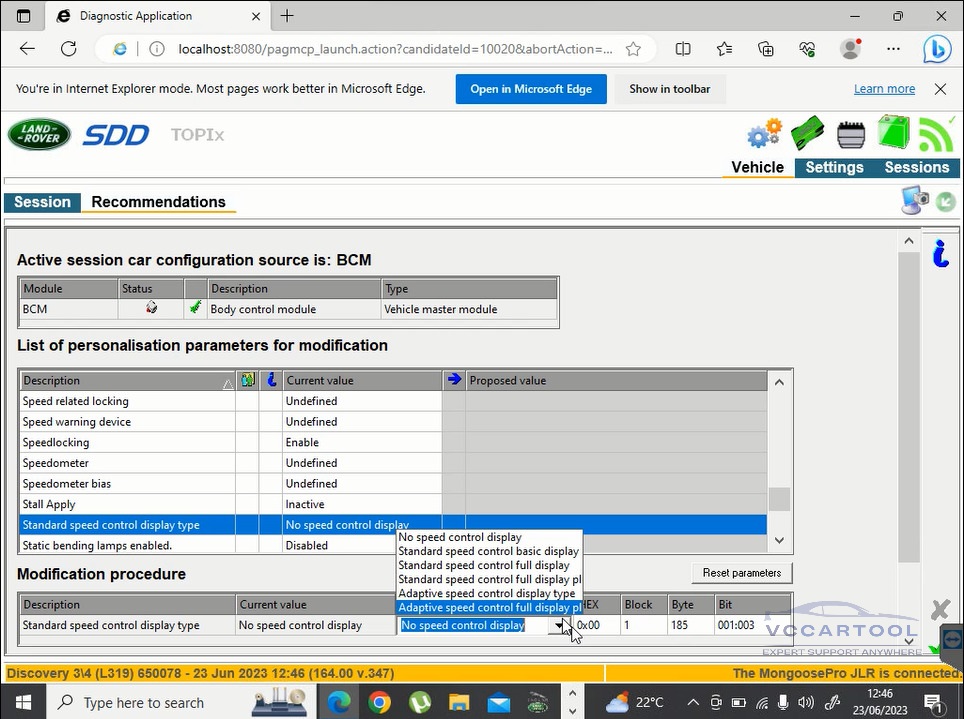Click the Reset parameters button
964x719 pixels.
tap(741, 573)
